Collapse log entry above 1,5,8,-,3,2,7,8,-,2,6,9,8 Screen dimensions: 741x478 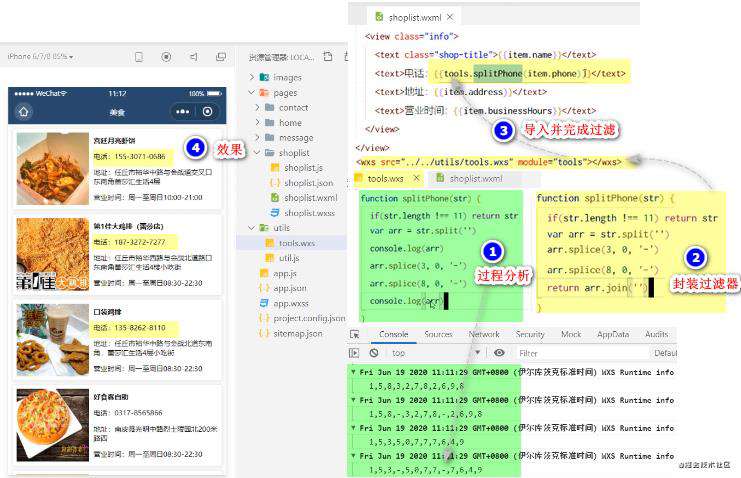[353, 400]
